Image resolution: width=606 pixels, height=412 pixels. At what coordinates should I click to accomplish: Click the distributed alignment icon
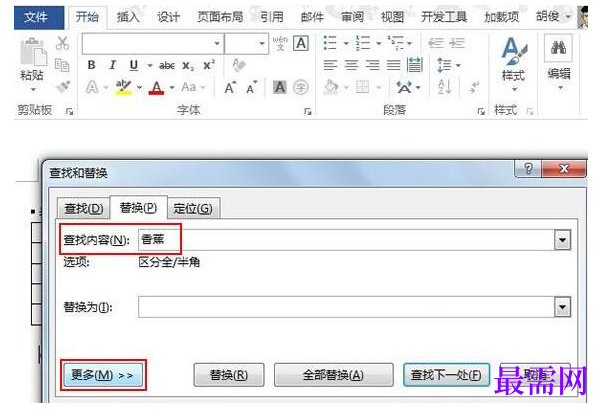(415, 65)
